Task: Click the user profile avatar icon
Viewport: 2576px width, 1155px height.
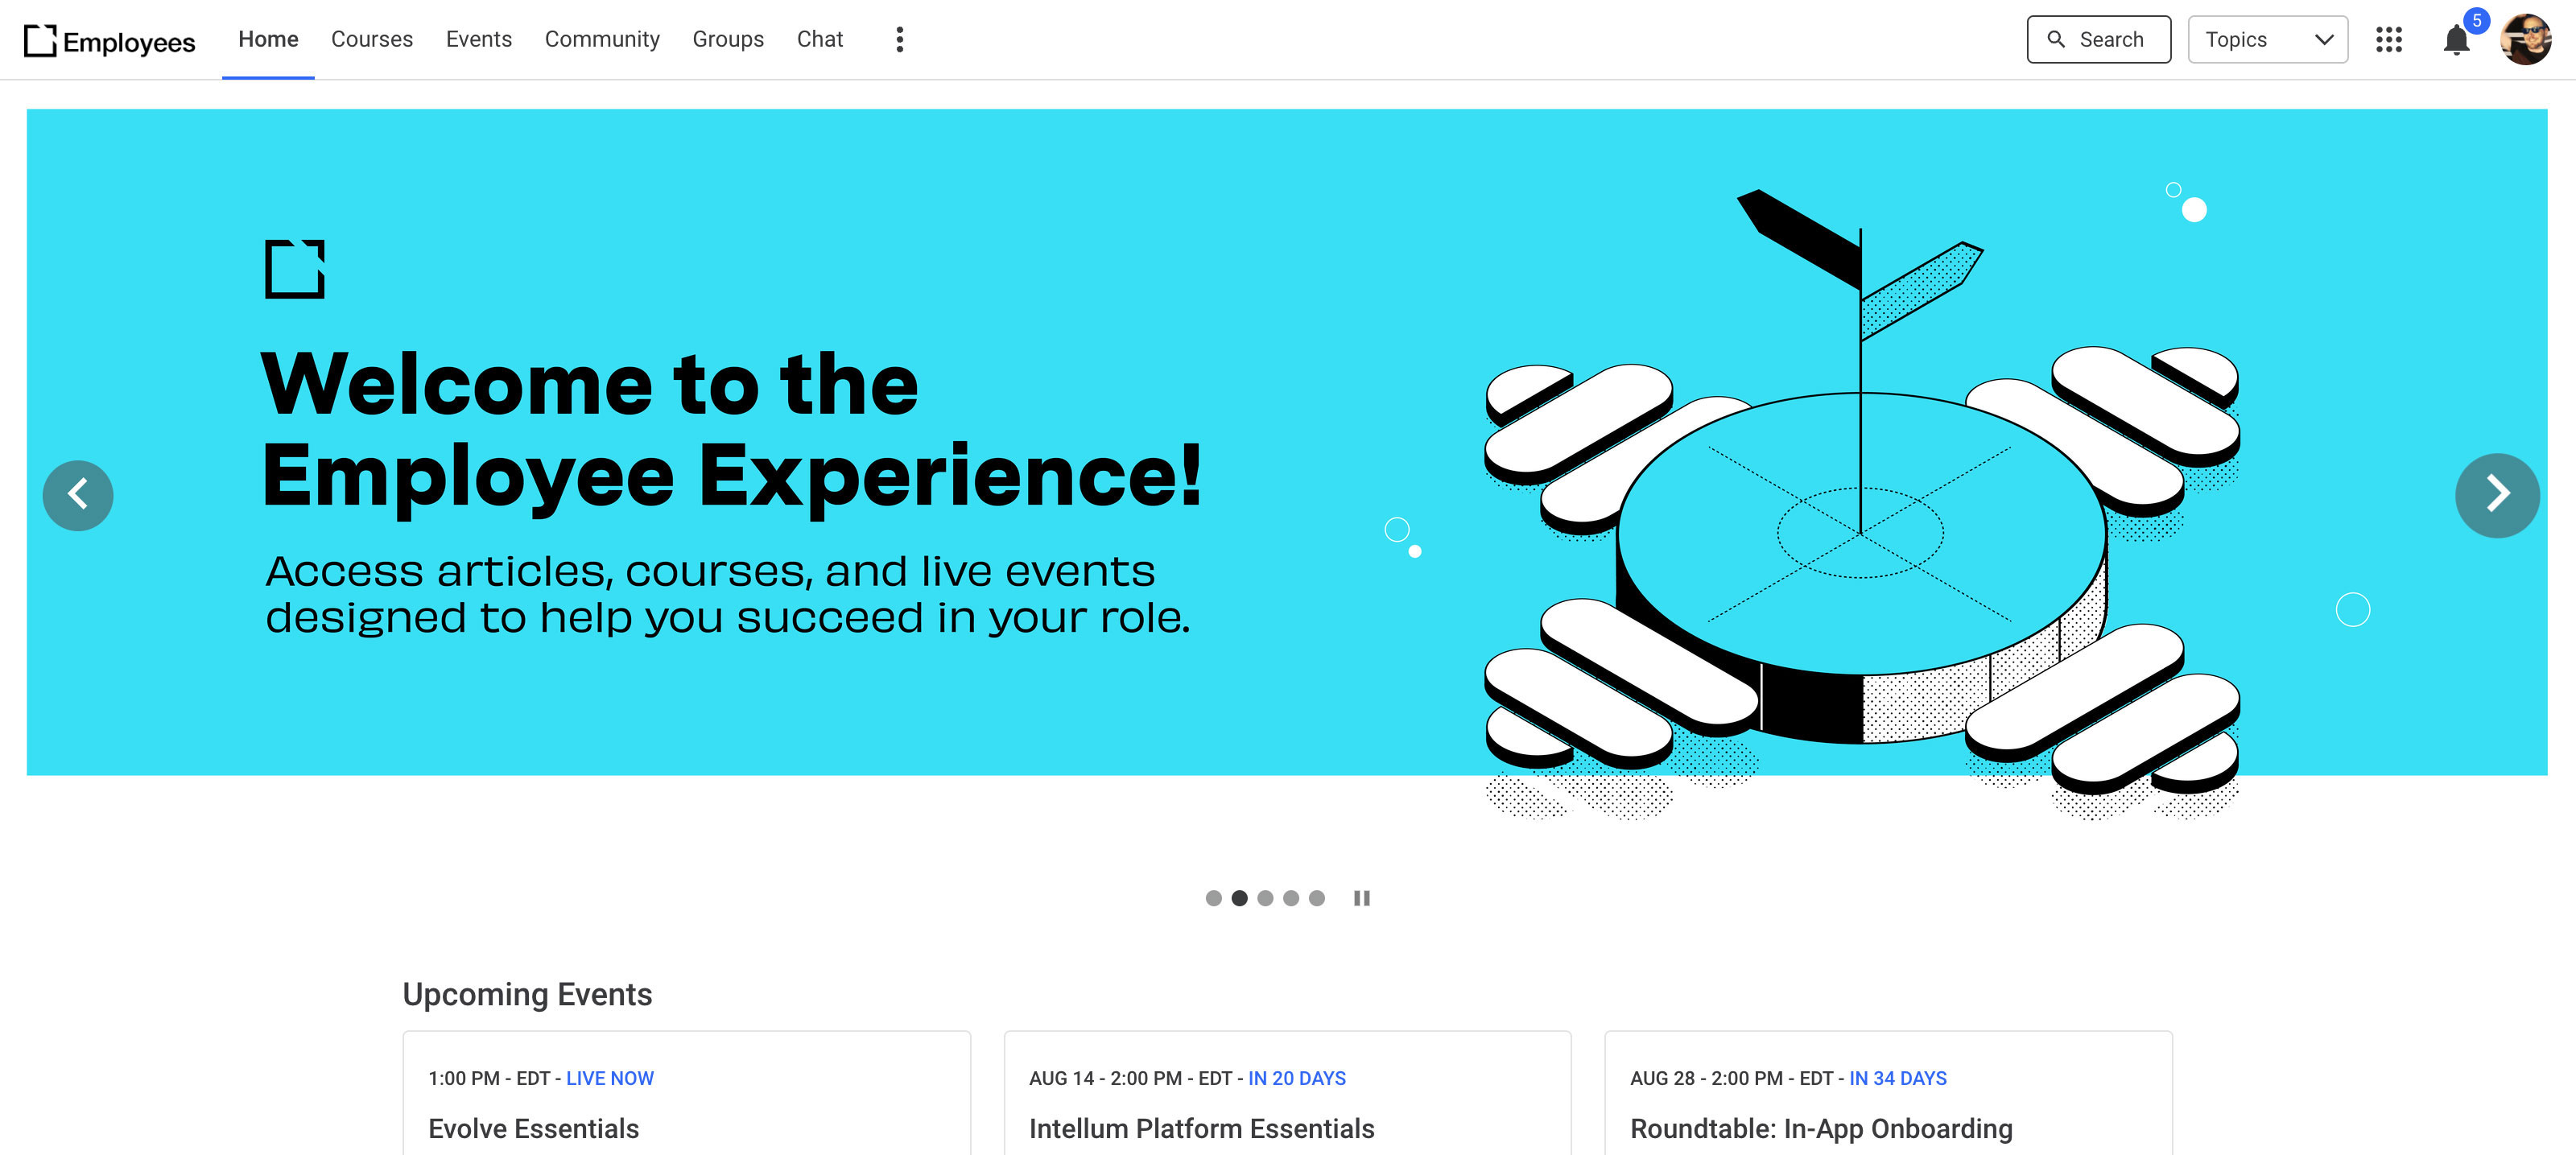Action: pos(2525,38)
